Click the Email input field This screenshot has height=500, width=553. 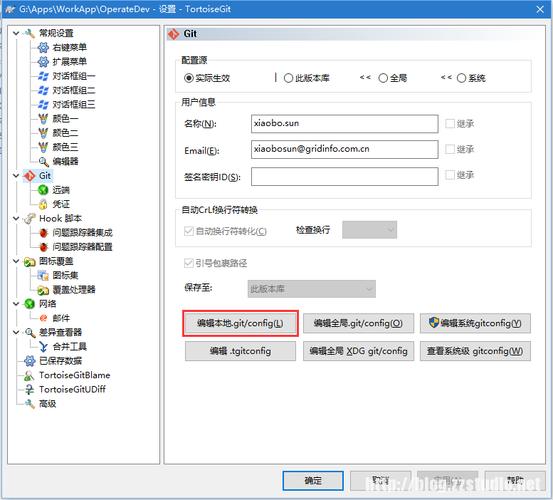pos(345,150)
